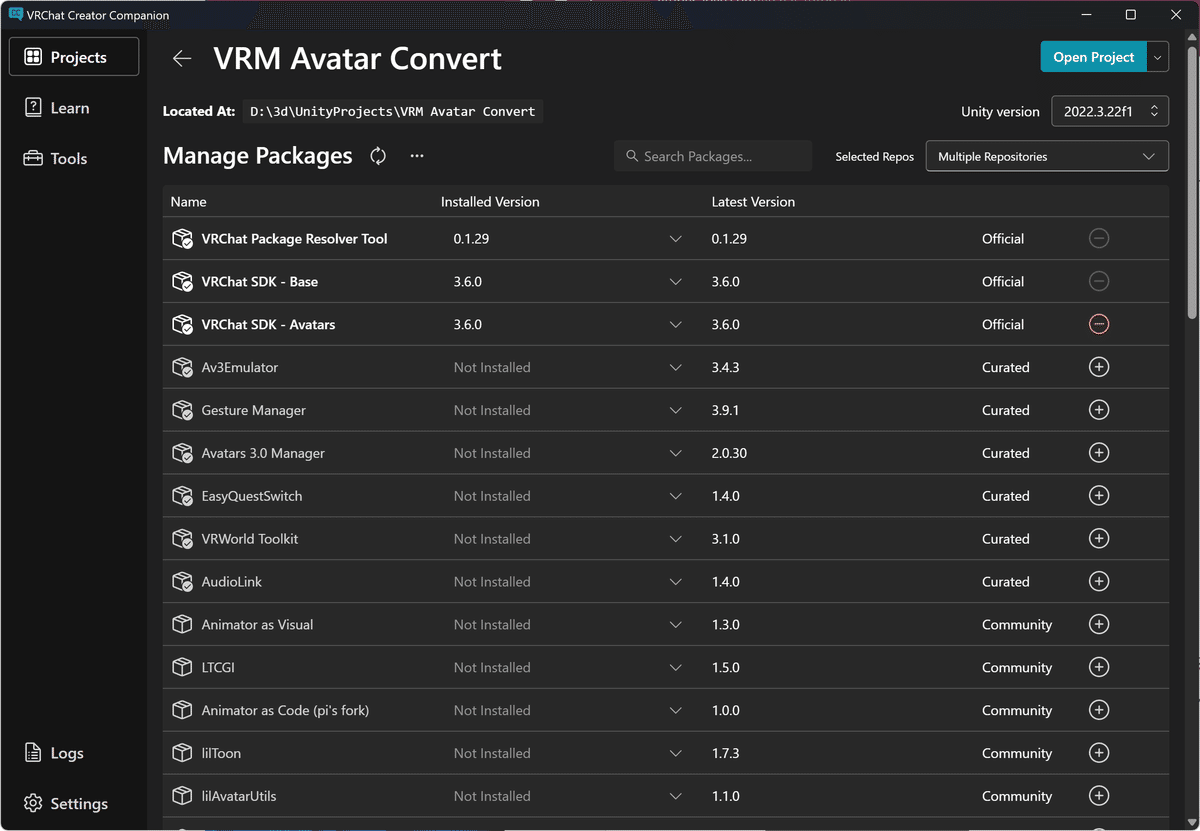1200x831 pixels.
Task: Click the LTCGI package box icon
Action: pos(182,667)
